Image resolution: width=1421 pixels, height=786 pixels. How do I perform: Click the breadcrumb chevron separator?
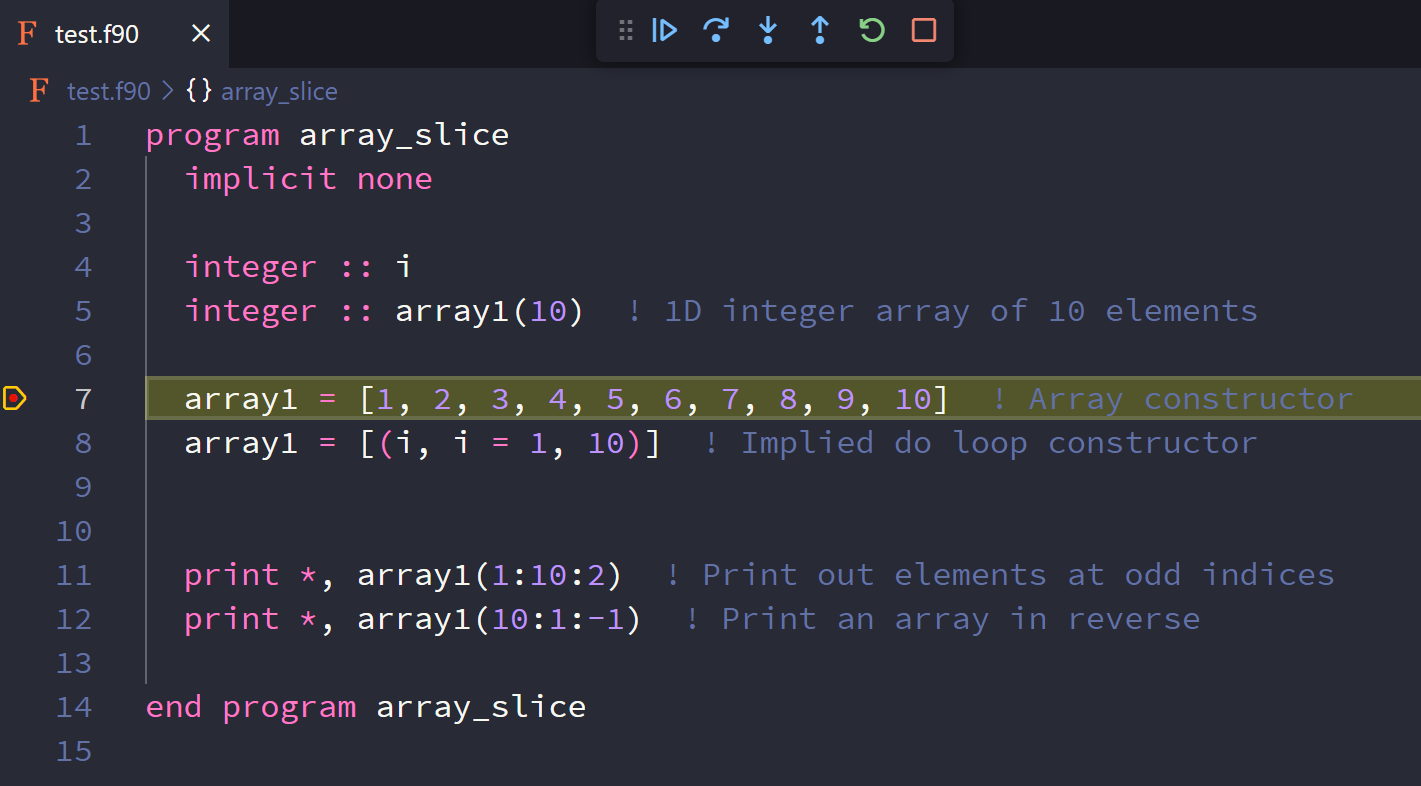[x=168, y=92]
